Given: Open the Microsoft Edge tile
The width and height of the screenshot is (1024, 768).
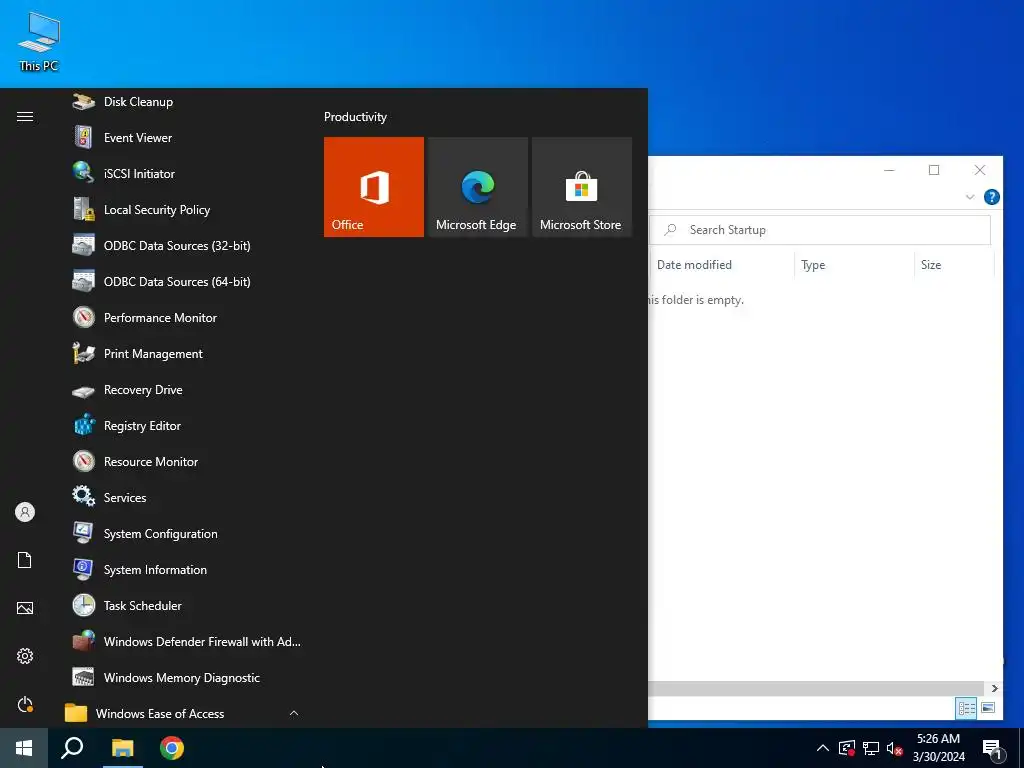Looking at the screenshot, I should coord(477,187).
